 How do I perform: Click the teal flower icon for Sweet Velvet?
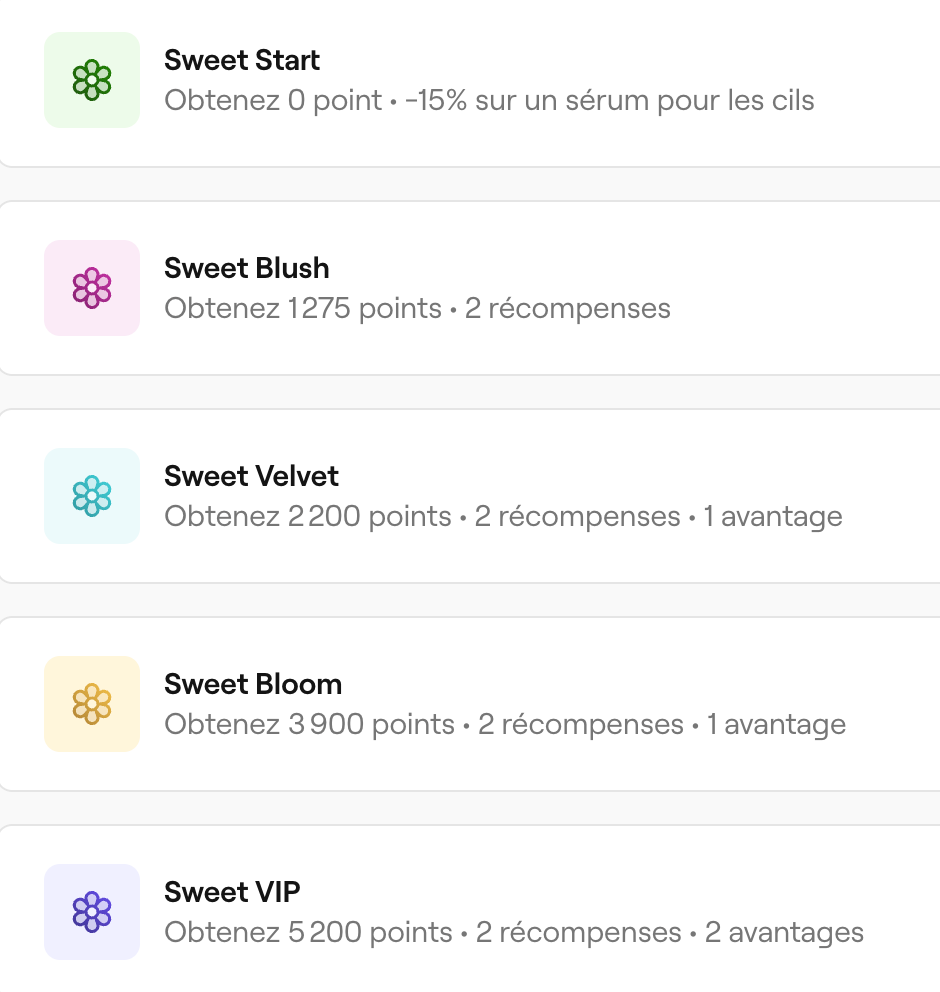coord(92,496)
